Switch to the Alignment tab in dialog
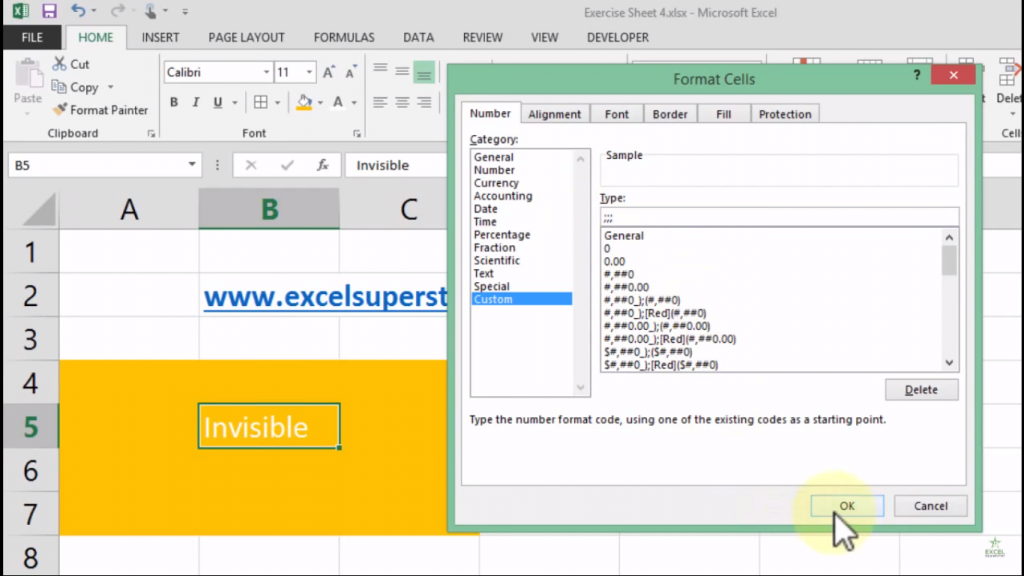Image resolution: width=1024 pixels, height=576 pixels. point(554,114)
